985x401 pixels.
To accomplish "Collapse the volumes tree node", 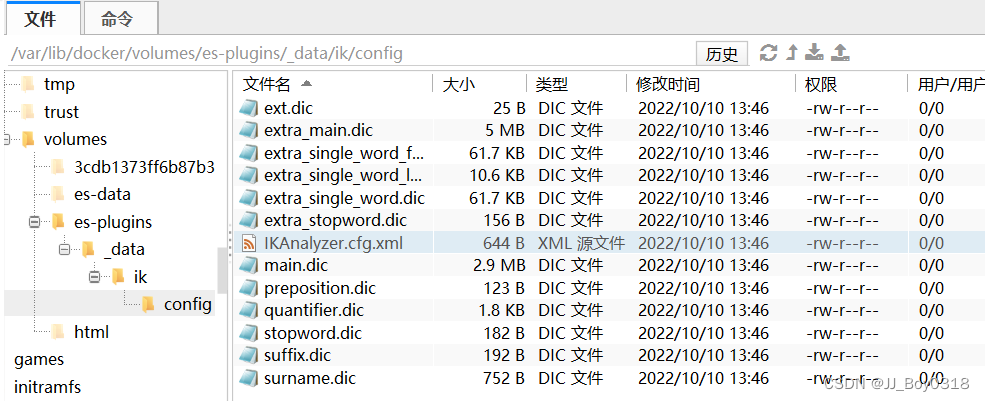I will [x=6, y=140].
